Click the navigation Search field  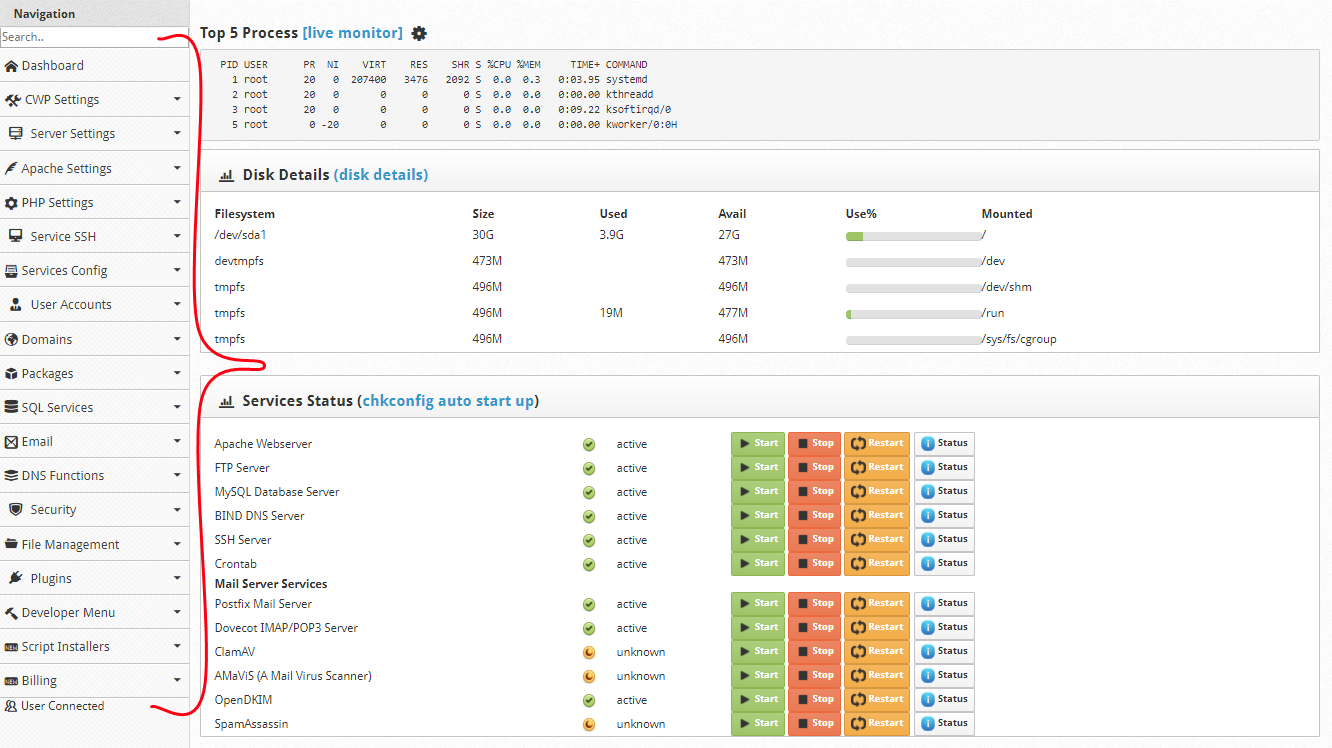click(x=94, y=37)
